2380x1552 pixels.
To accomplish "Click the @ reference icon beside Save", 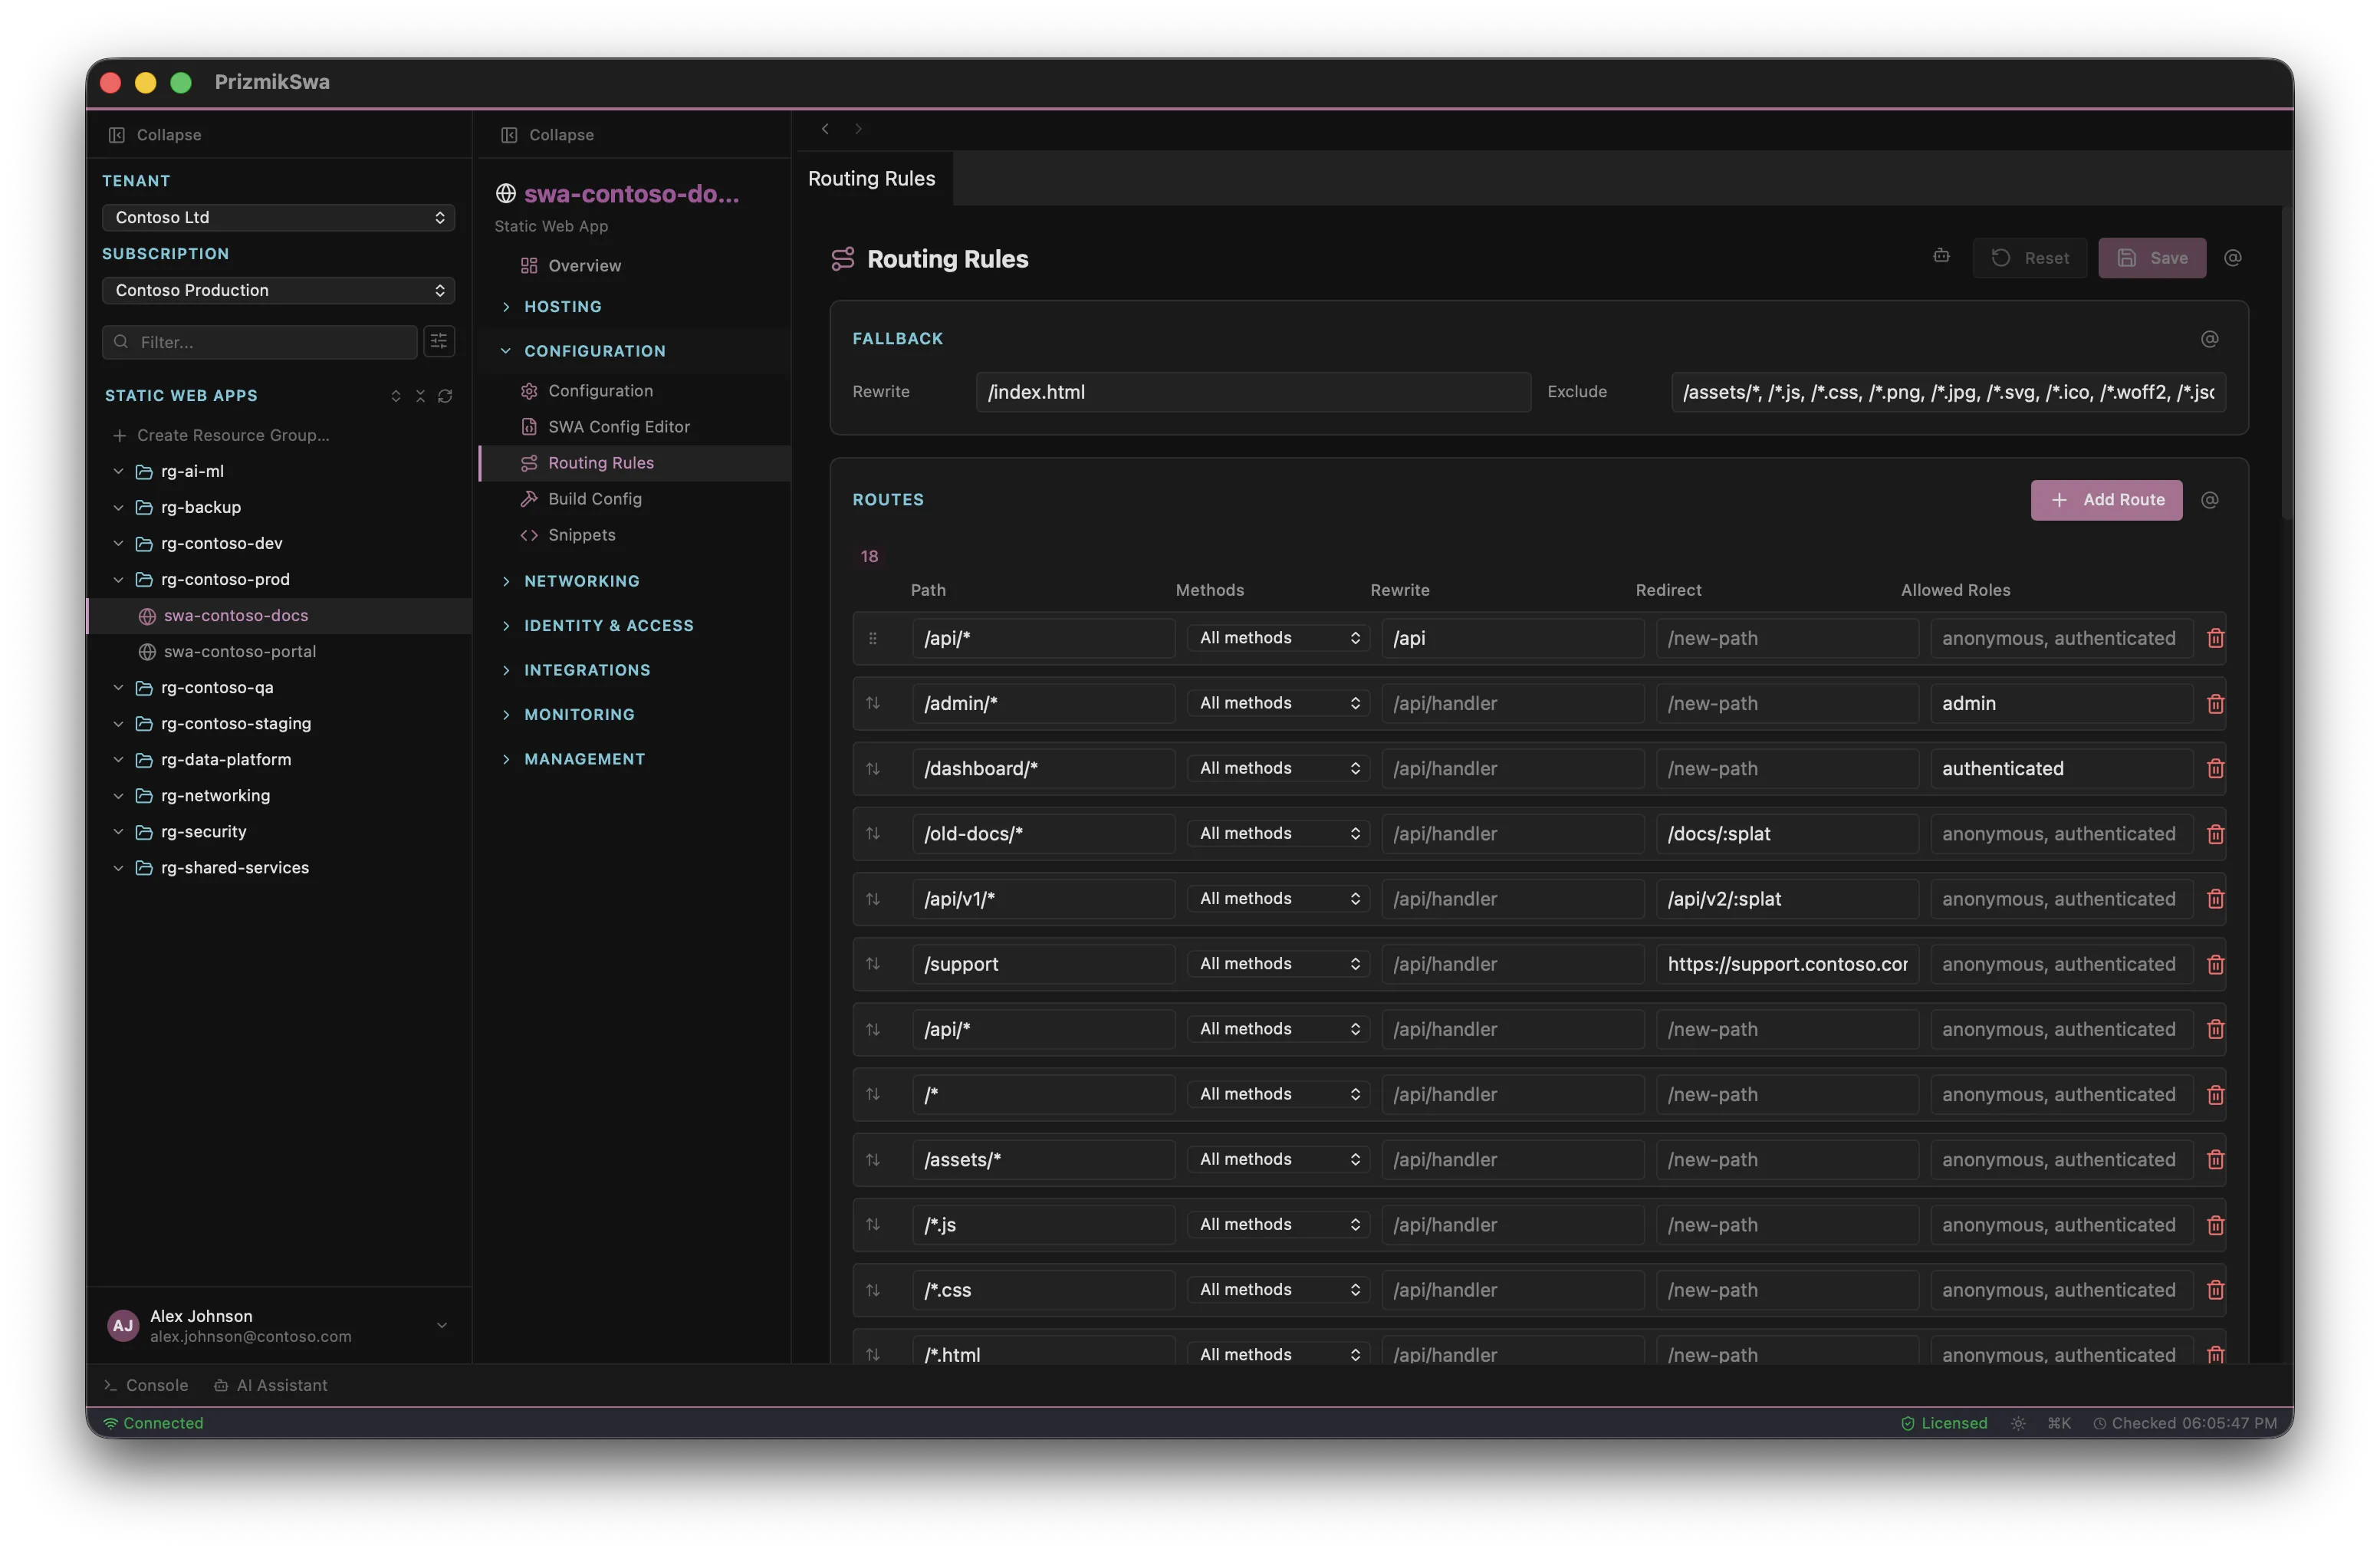I will pos(2233,257).
